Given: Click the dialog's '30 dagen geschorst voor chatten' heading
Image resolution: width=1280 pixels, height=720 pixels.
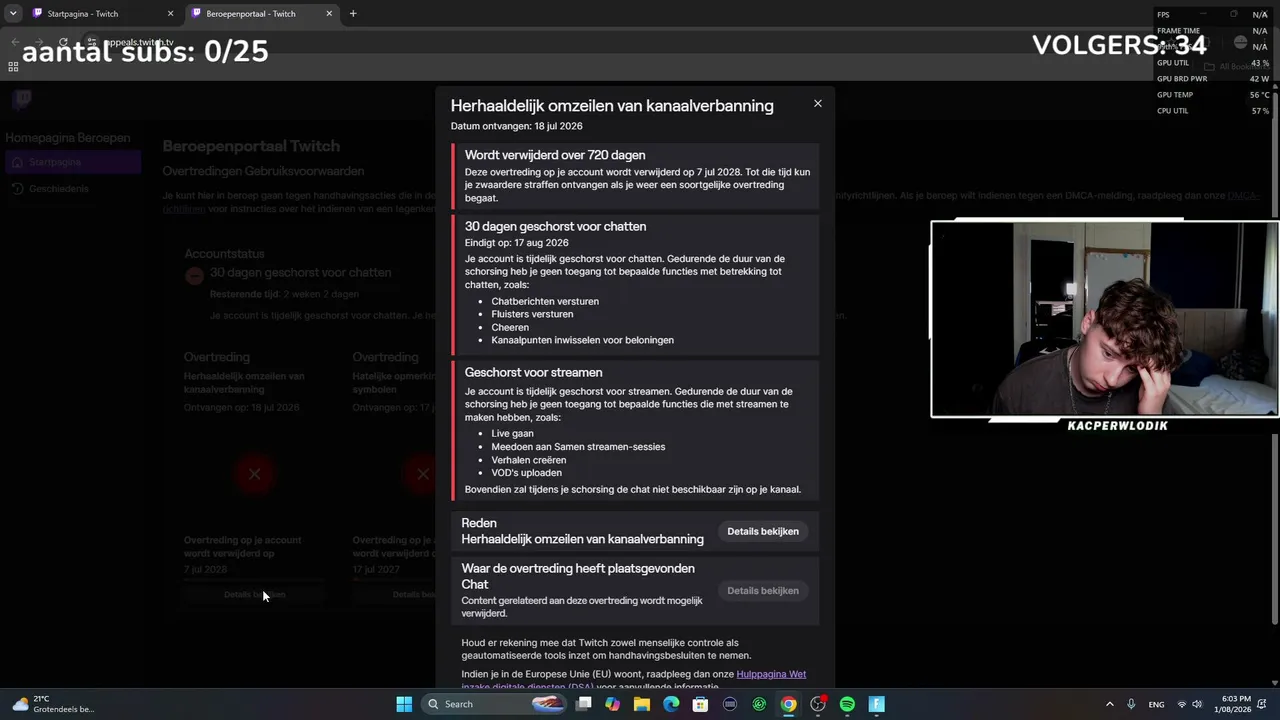Looking at the screenshot, I should (x=555, y=226).
